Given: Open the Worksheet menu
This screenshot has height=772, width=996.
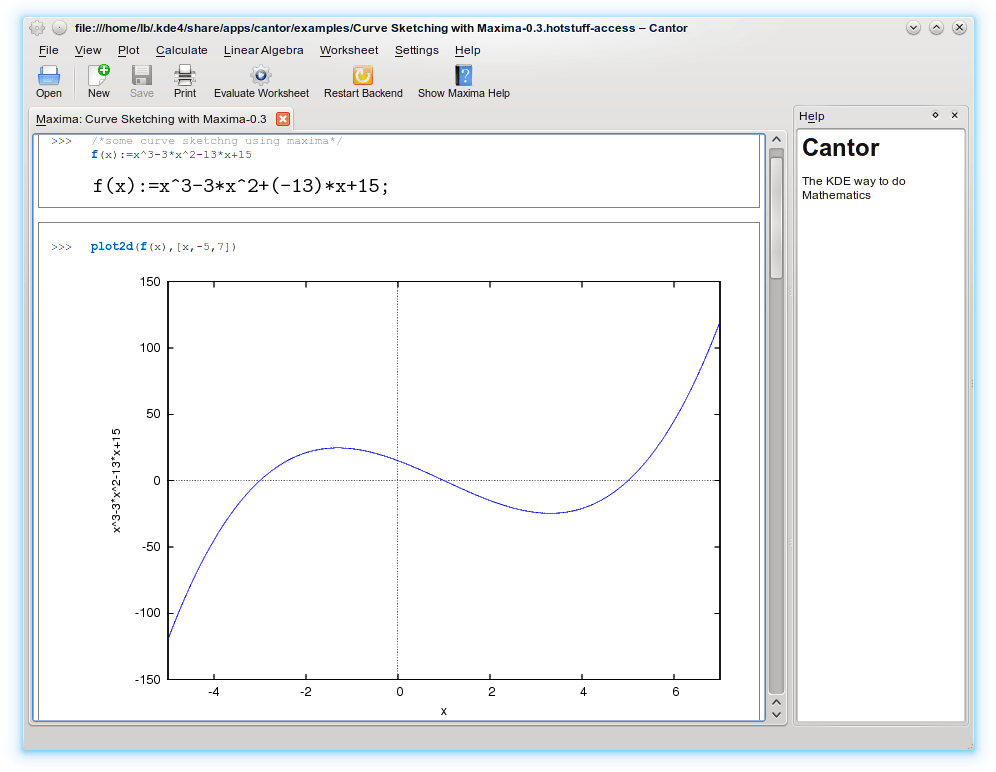Looking at the screenshot, I should tap(349, 50).
